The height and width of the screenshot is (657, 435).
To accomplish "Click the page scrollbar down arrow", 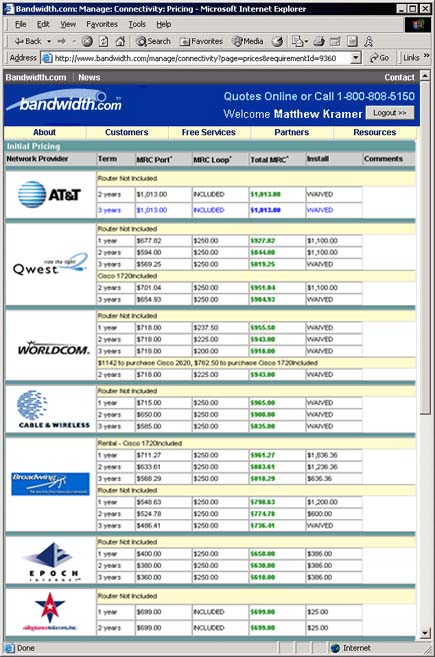I will (425, 633).
